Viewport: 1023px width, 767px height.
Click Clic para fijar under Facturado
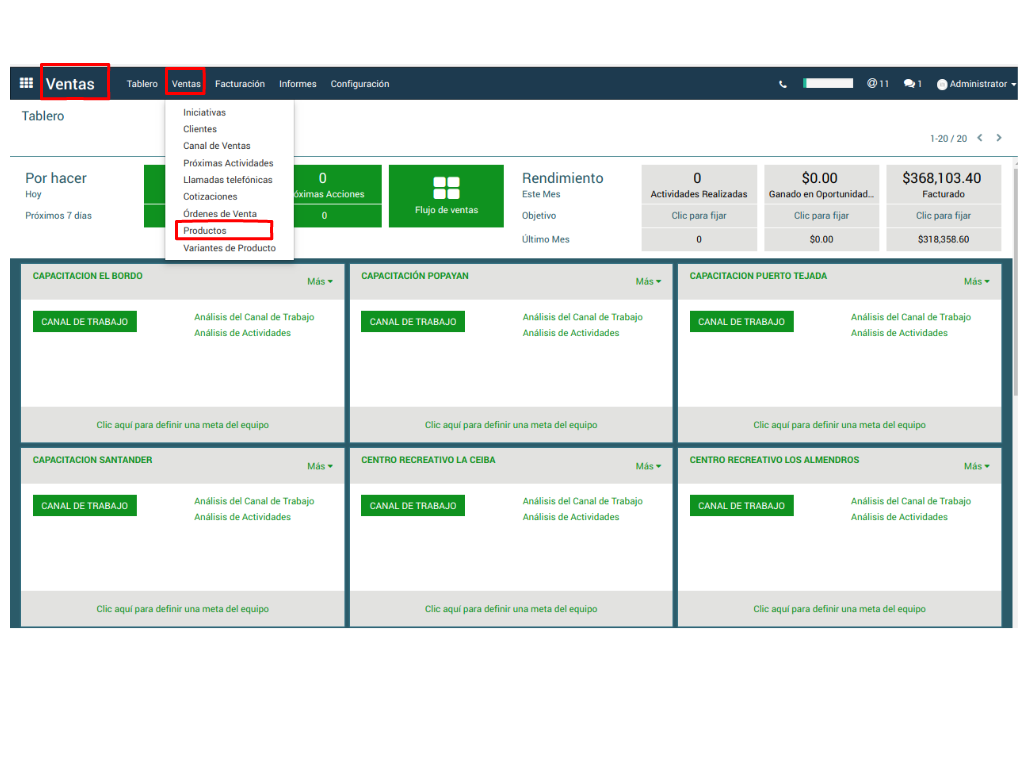pos(943,216)
